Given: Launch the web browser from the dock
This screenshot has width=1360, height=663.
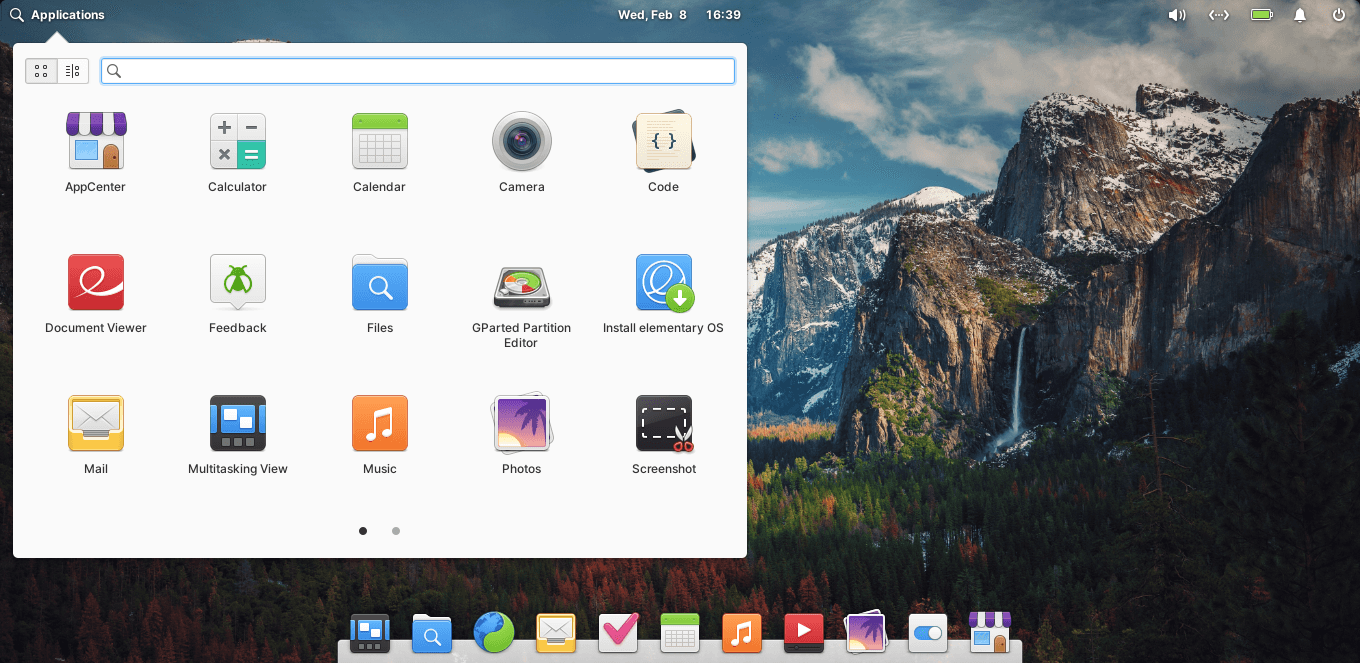Looking at the screenshot, I should pyautogui.click(x=494, y=633).
